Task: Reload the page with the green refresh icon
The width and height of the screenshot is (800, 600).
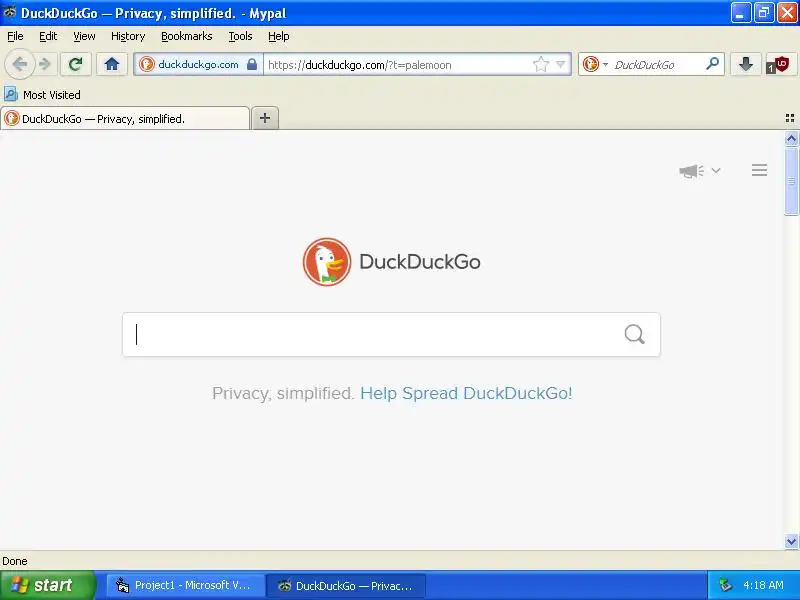Action: coord(76,64)
